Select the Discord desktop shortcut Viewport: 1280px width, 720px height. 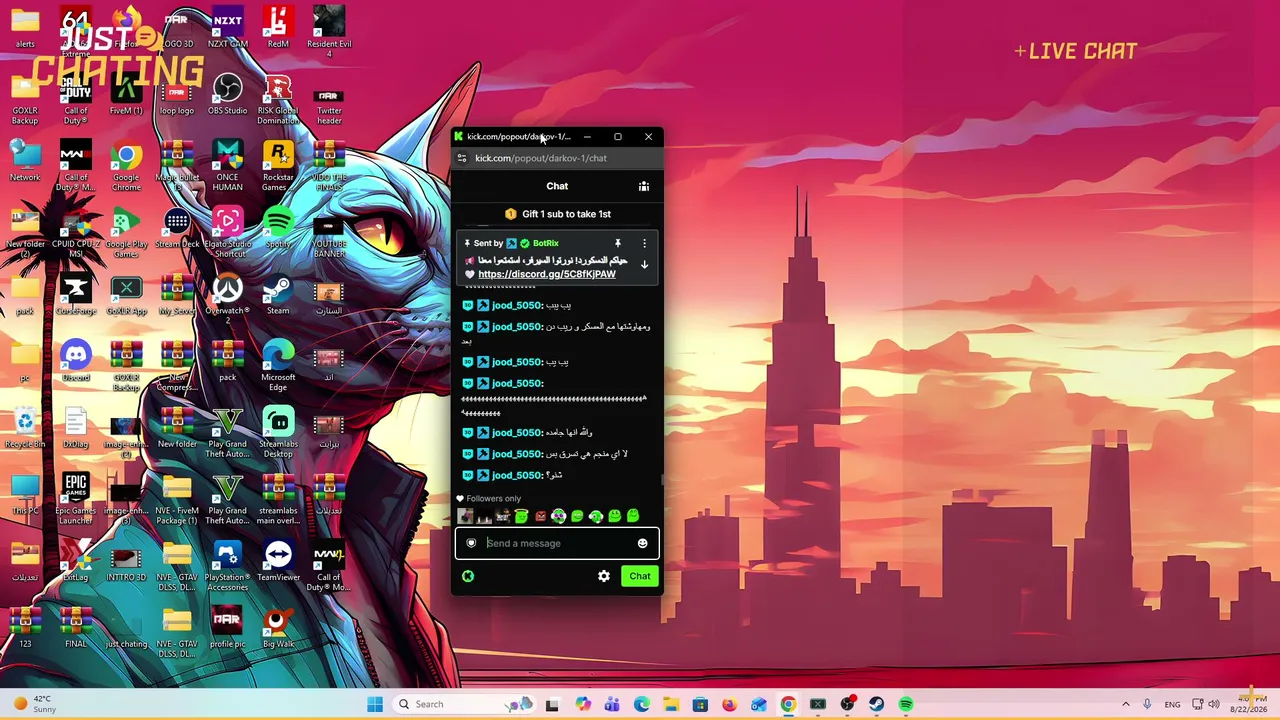(76, 362)
